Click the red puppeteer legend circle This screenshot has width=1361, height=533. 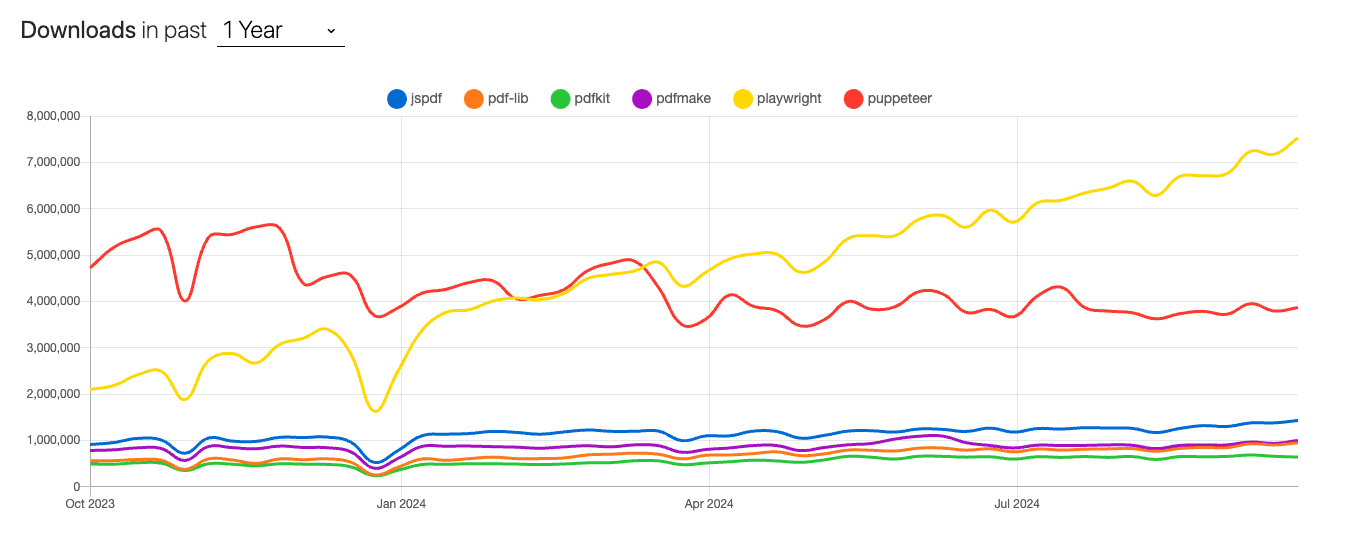(x=855, y=98)
